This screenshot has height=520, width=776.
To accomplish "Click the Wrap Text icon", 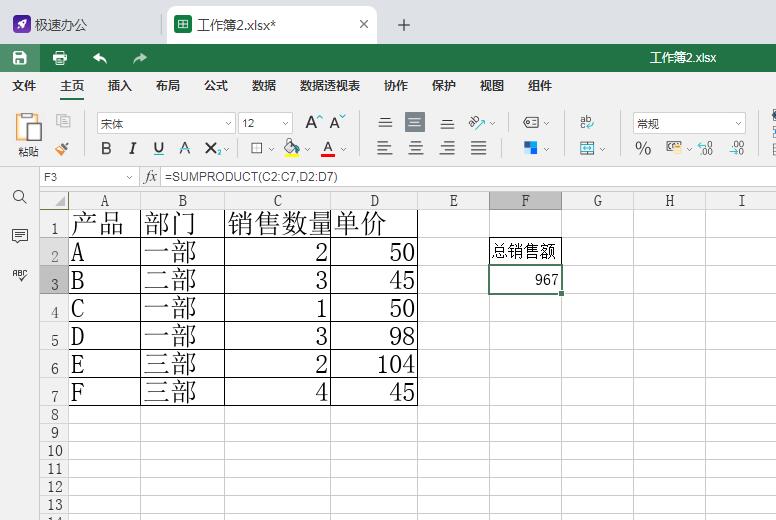I will click(586, 122).
